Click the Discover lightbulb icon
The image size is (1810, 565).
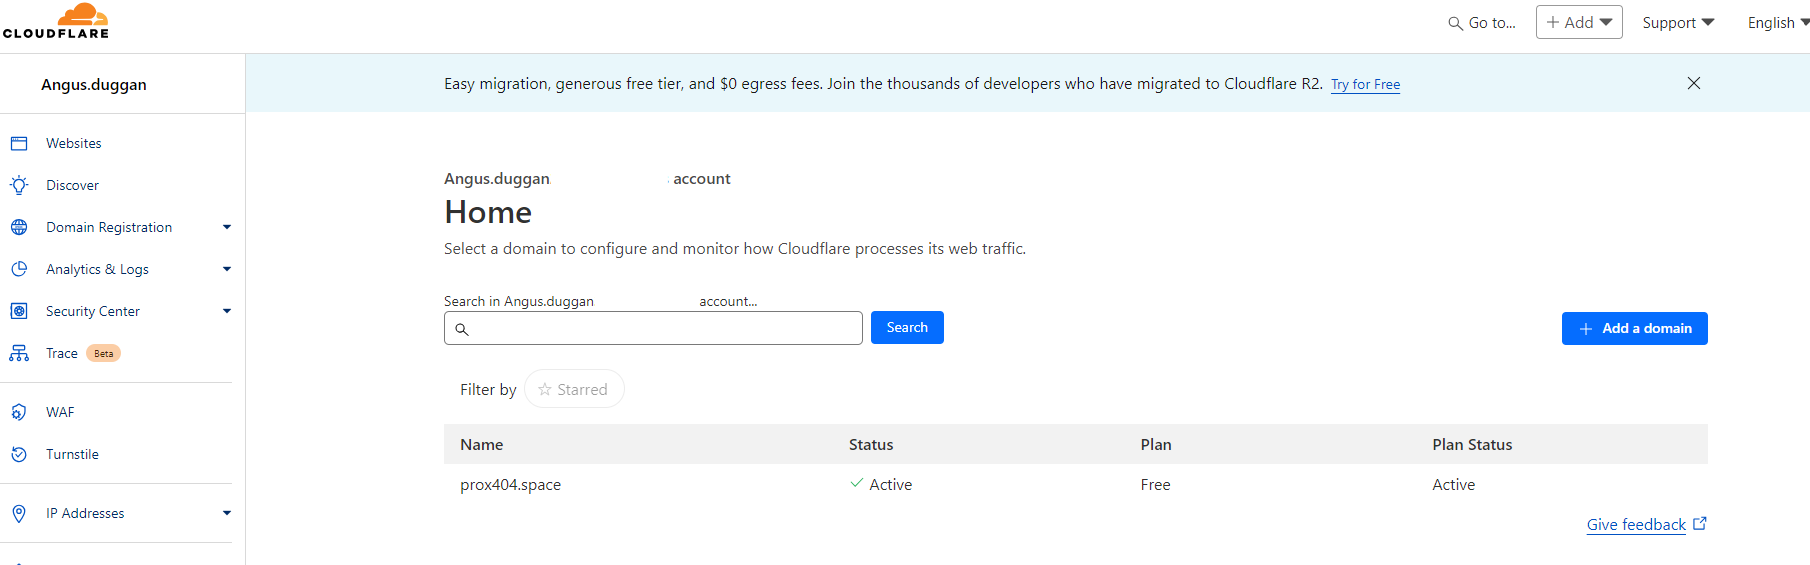pos(19,185)
